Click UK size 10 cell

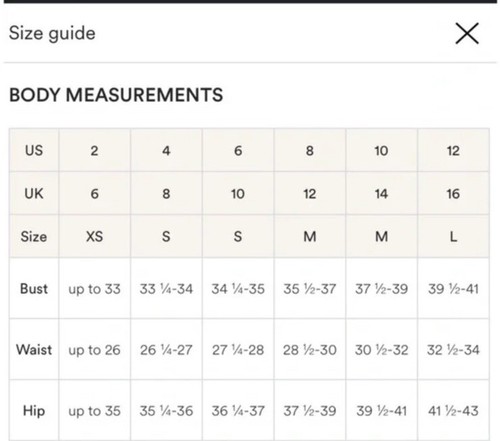pos(238,193)
